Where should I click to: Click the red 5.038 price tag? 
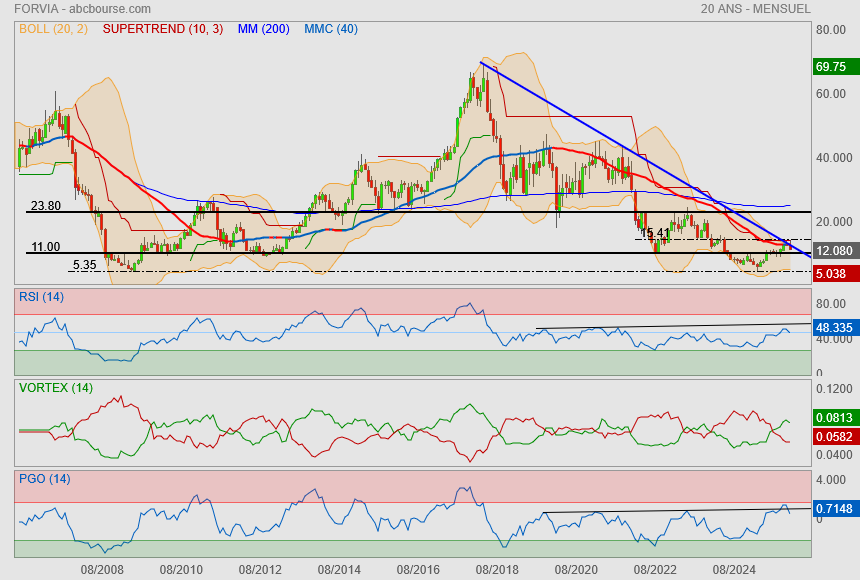coord(832,273)
